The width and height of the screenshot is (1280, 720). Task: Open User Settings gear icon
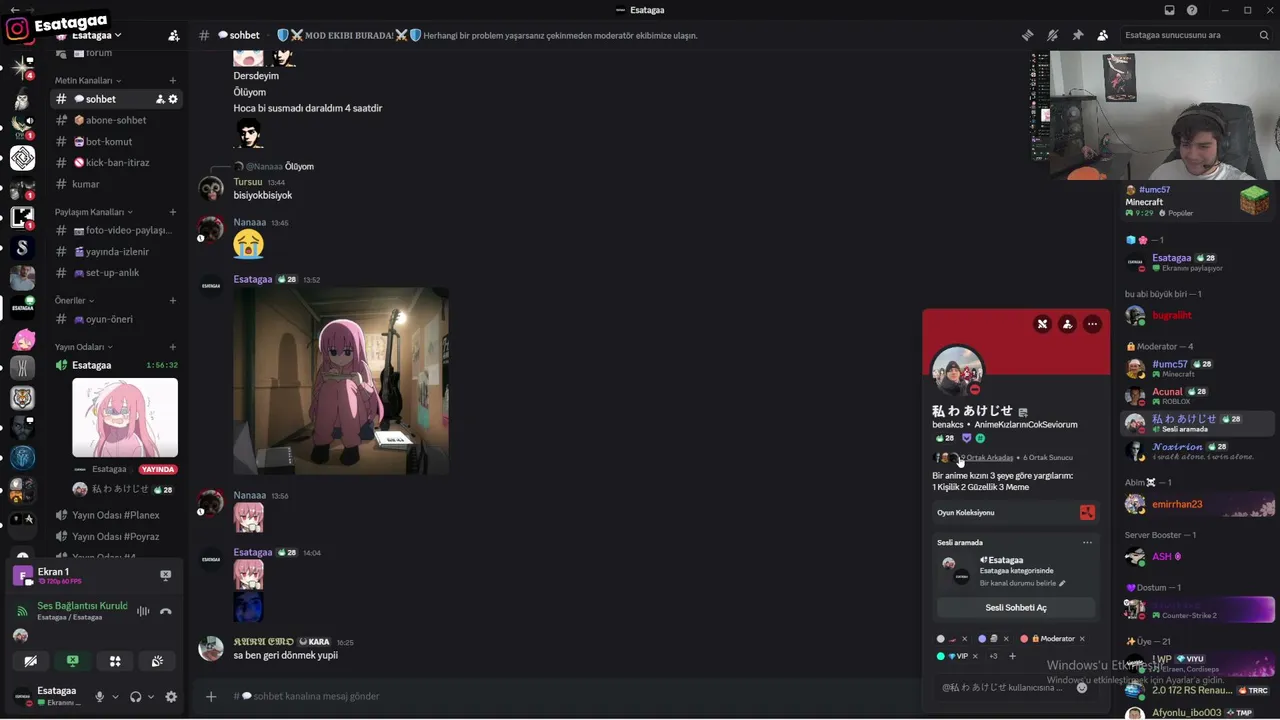(171, 696)
